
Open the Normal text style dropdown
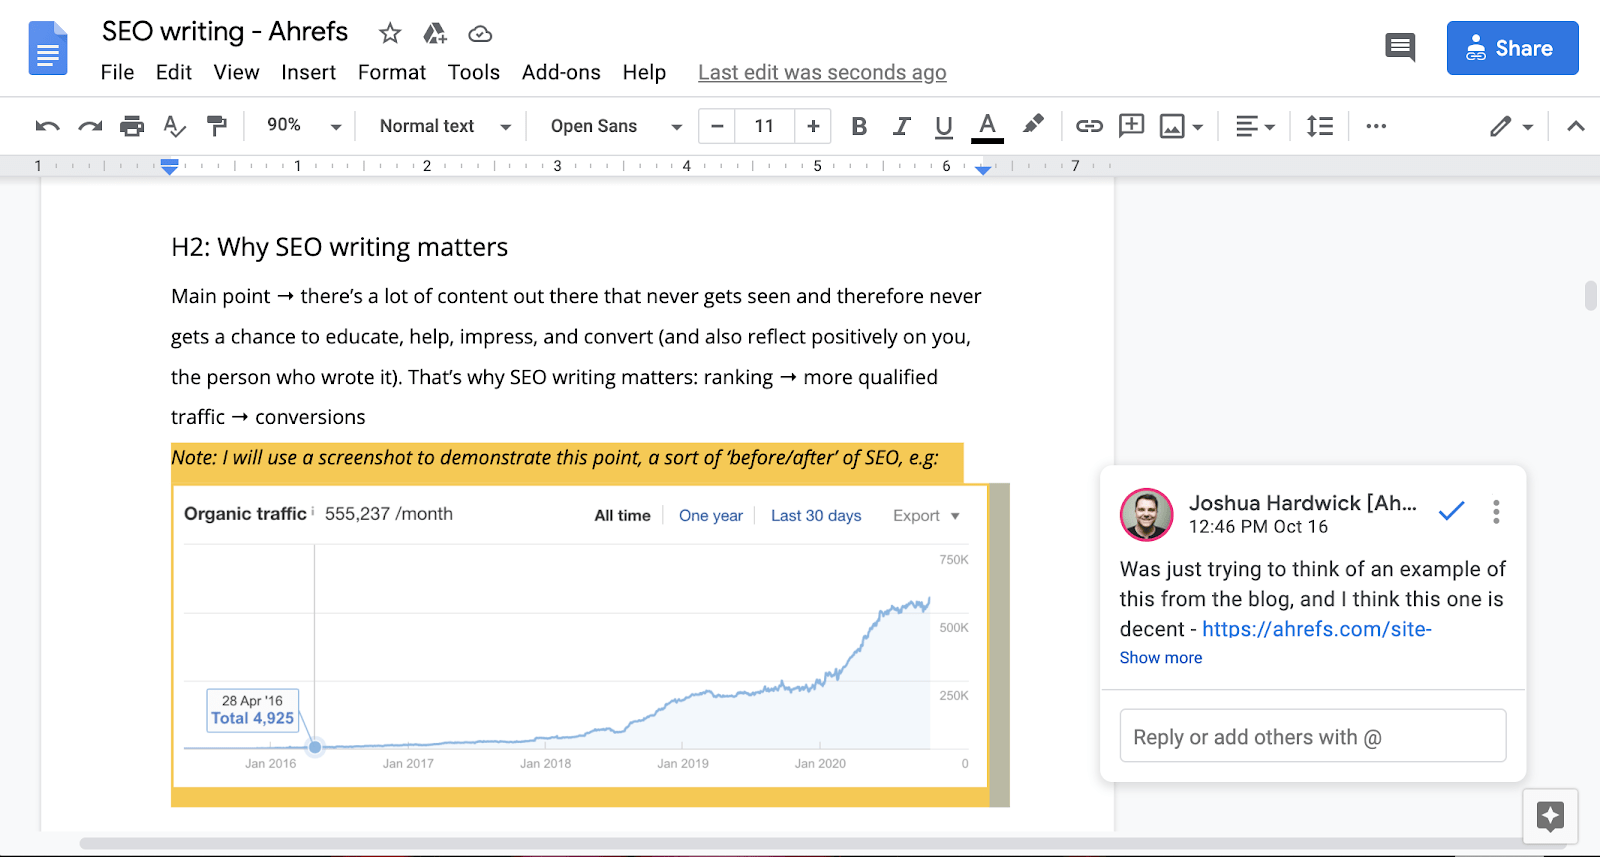(445, 126)
